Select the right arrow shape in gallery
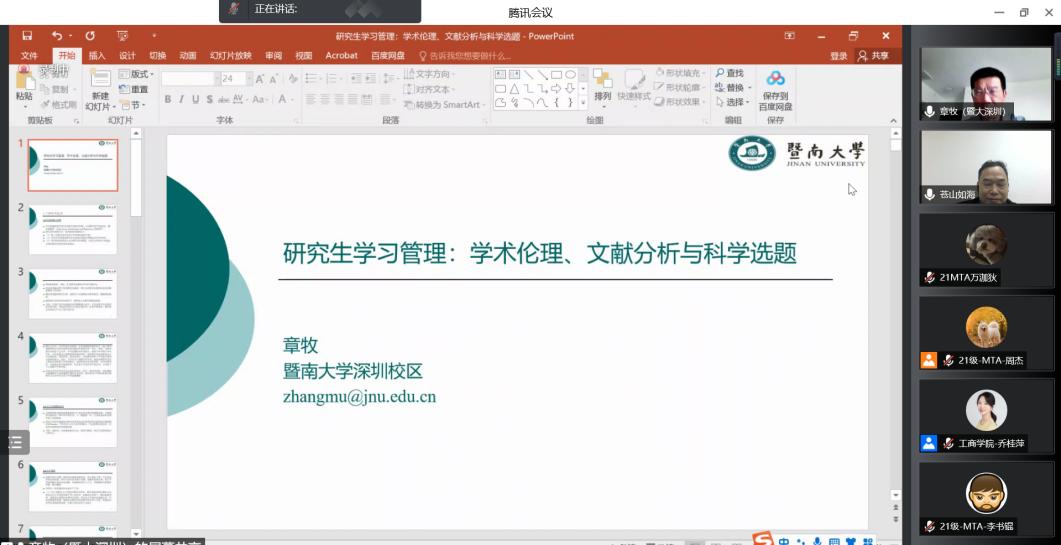This screenshot has width=1061, height=545. [556, 89]
